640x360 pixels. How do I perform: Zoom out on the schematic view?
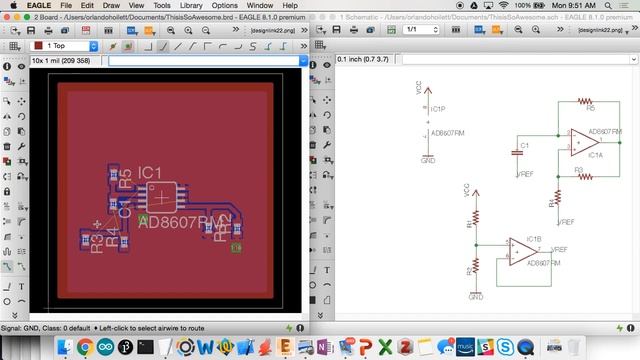(518, 29)
